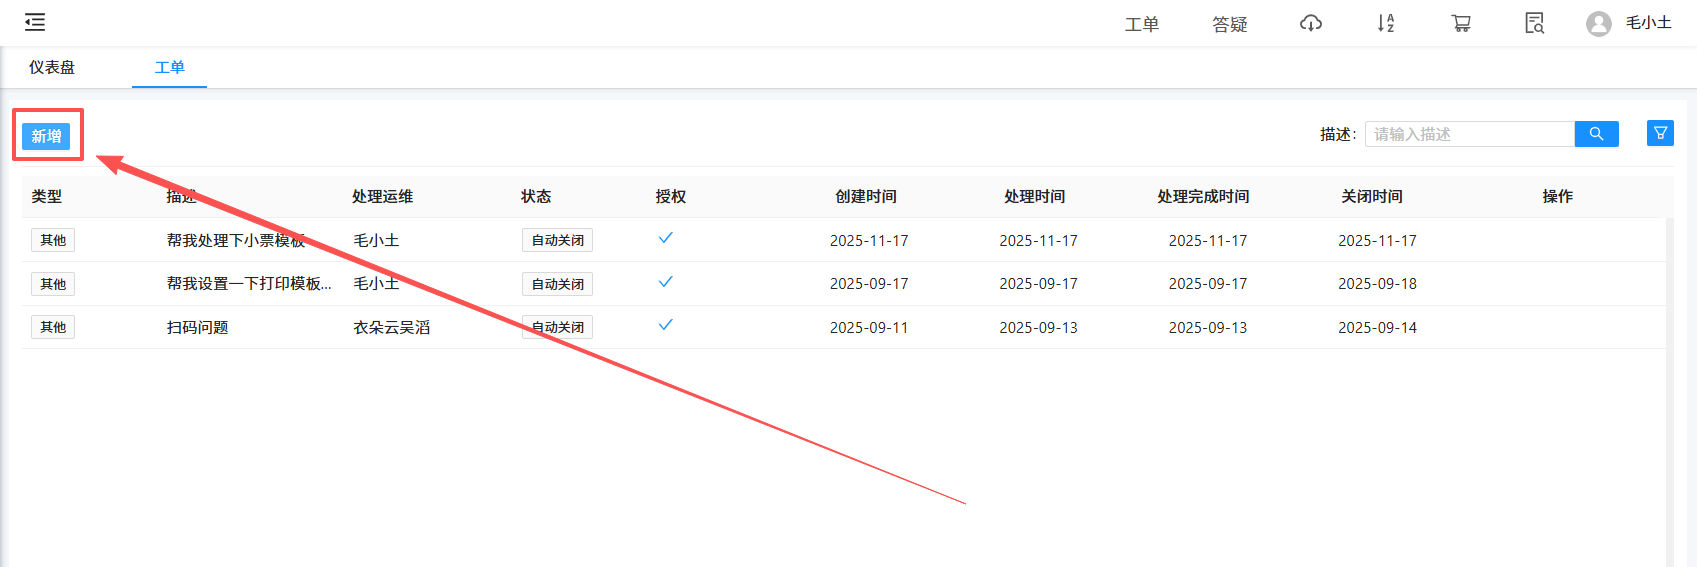The height and width of the screenshot is (567, 1697).
Task: Click authorization checkmark in 2025-11-17 row
Action: (665, 238)
